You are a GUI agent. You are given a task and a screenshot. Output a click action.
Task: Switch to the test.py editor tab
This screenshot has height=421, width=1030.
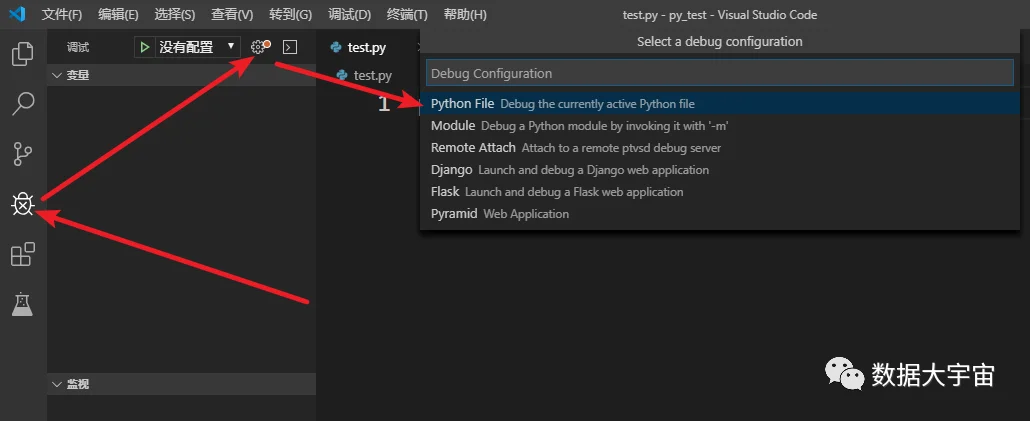(368, 47)
